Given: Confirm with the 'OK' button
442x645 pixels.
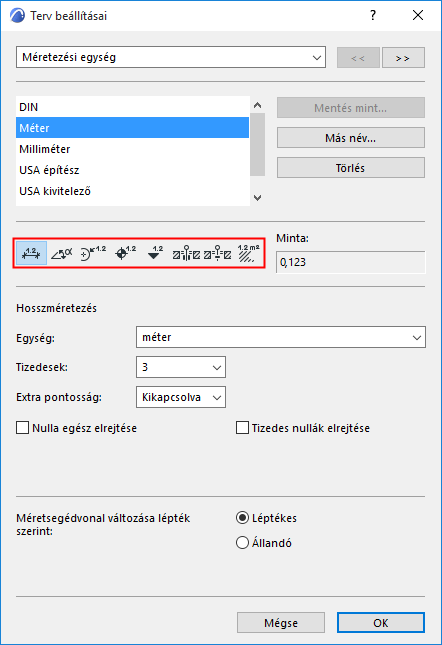Looking at the screenshot, I should (x=381, y=623).
